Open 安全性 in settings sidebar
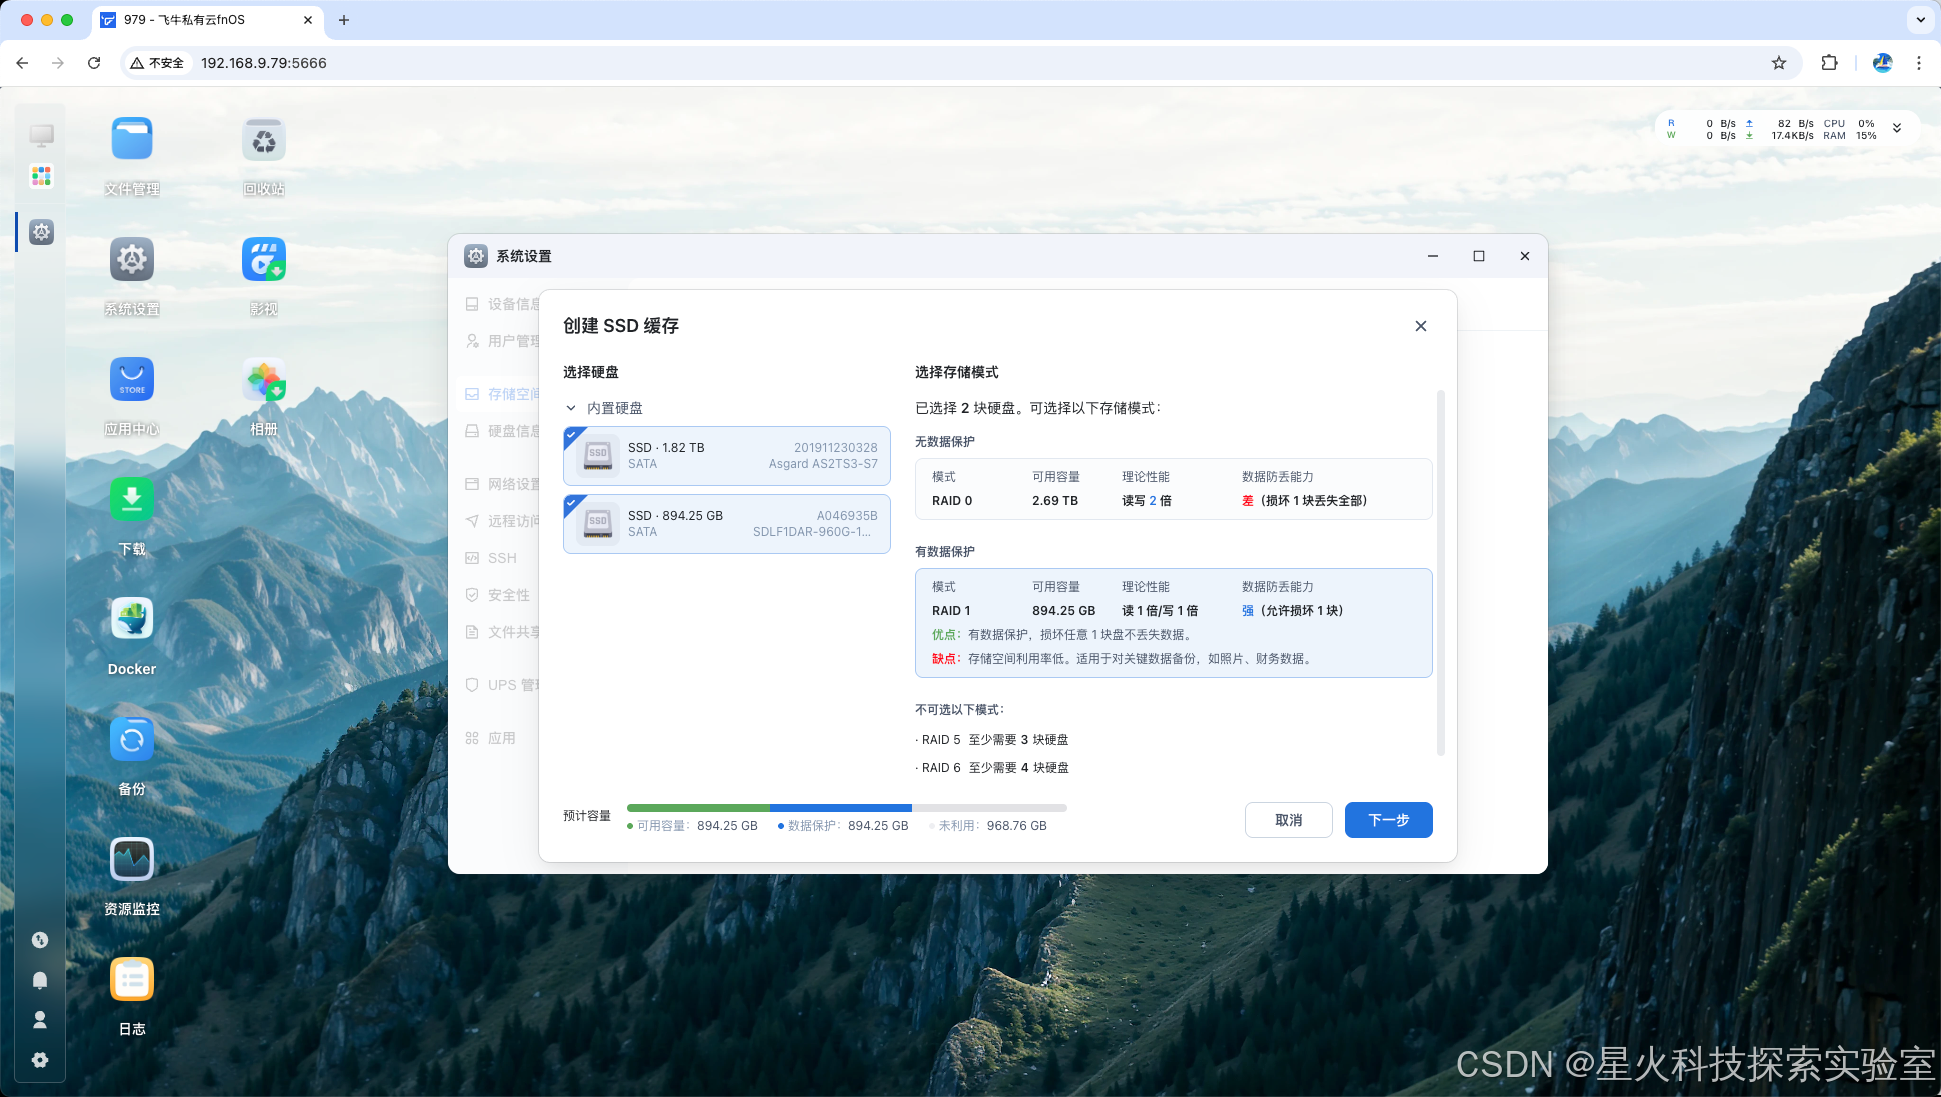This screenshot has width=1941, height=1097. point(508,595)
